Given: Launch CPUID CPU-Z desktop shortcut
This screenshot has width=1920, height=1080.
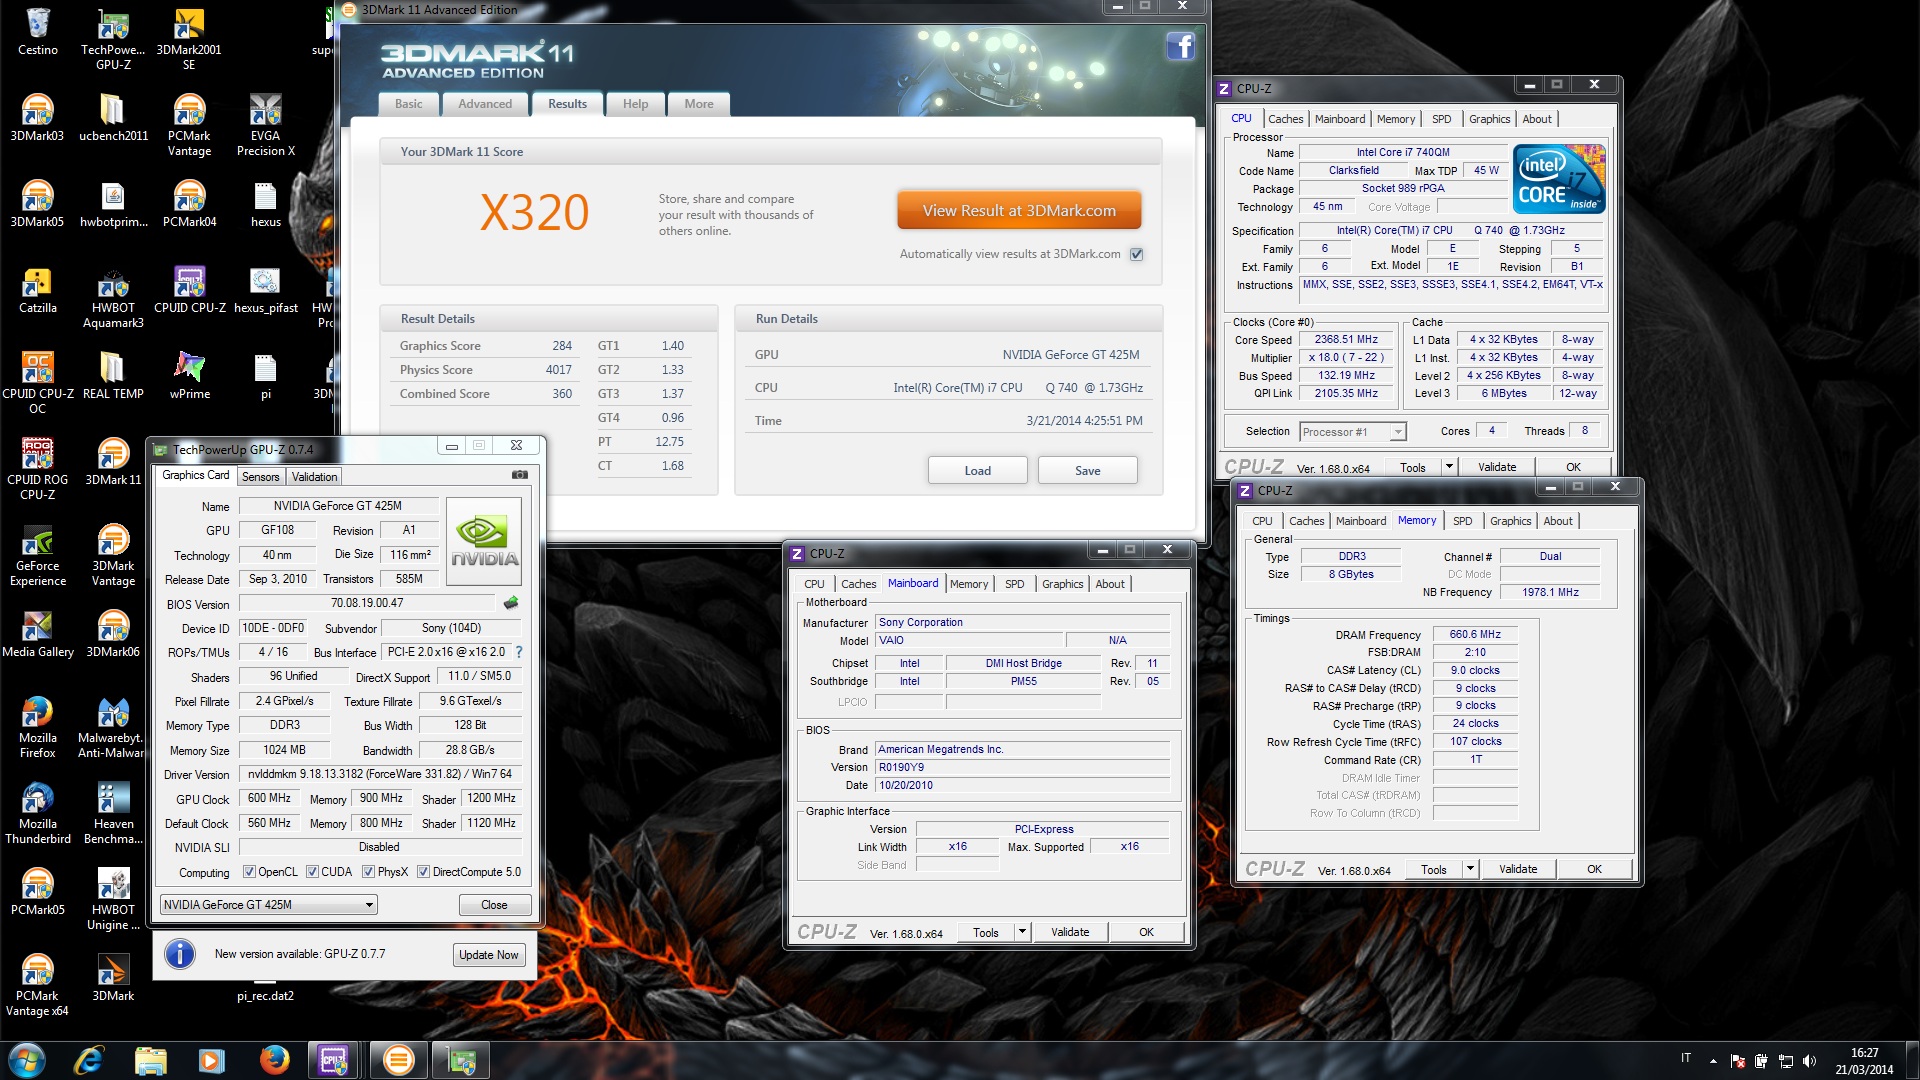Looking at the screenshot, I should coord(189,290).
